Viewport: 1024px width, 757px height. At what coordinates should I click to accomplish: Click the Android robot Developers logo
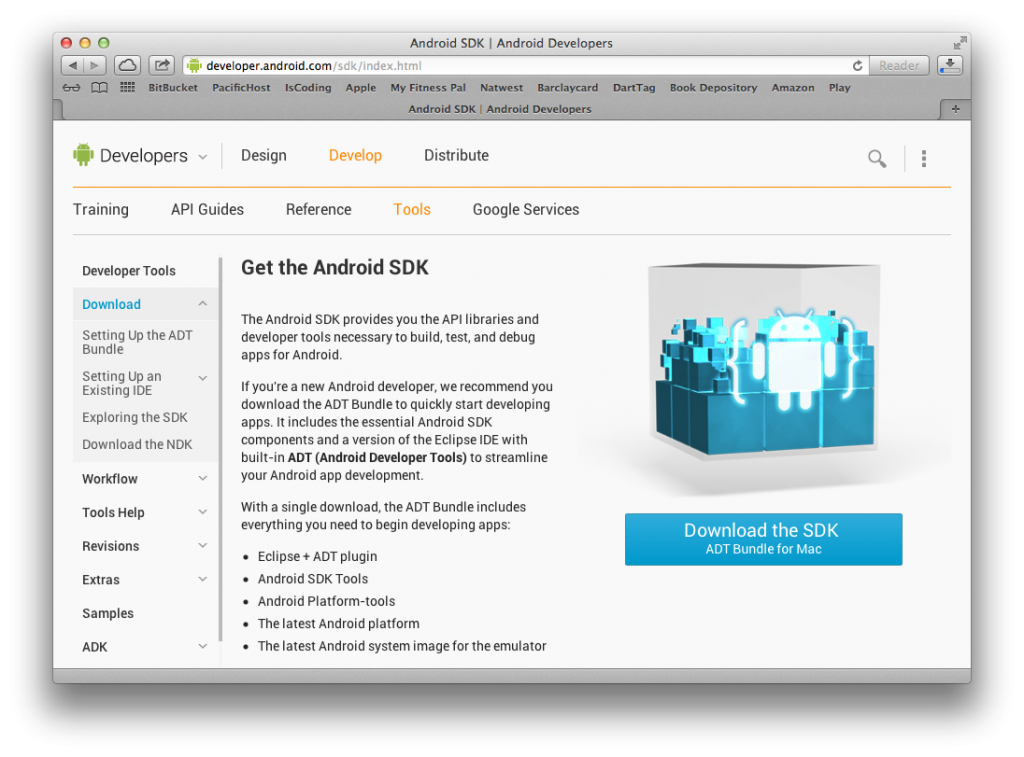tap(84, 155)
